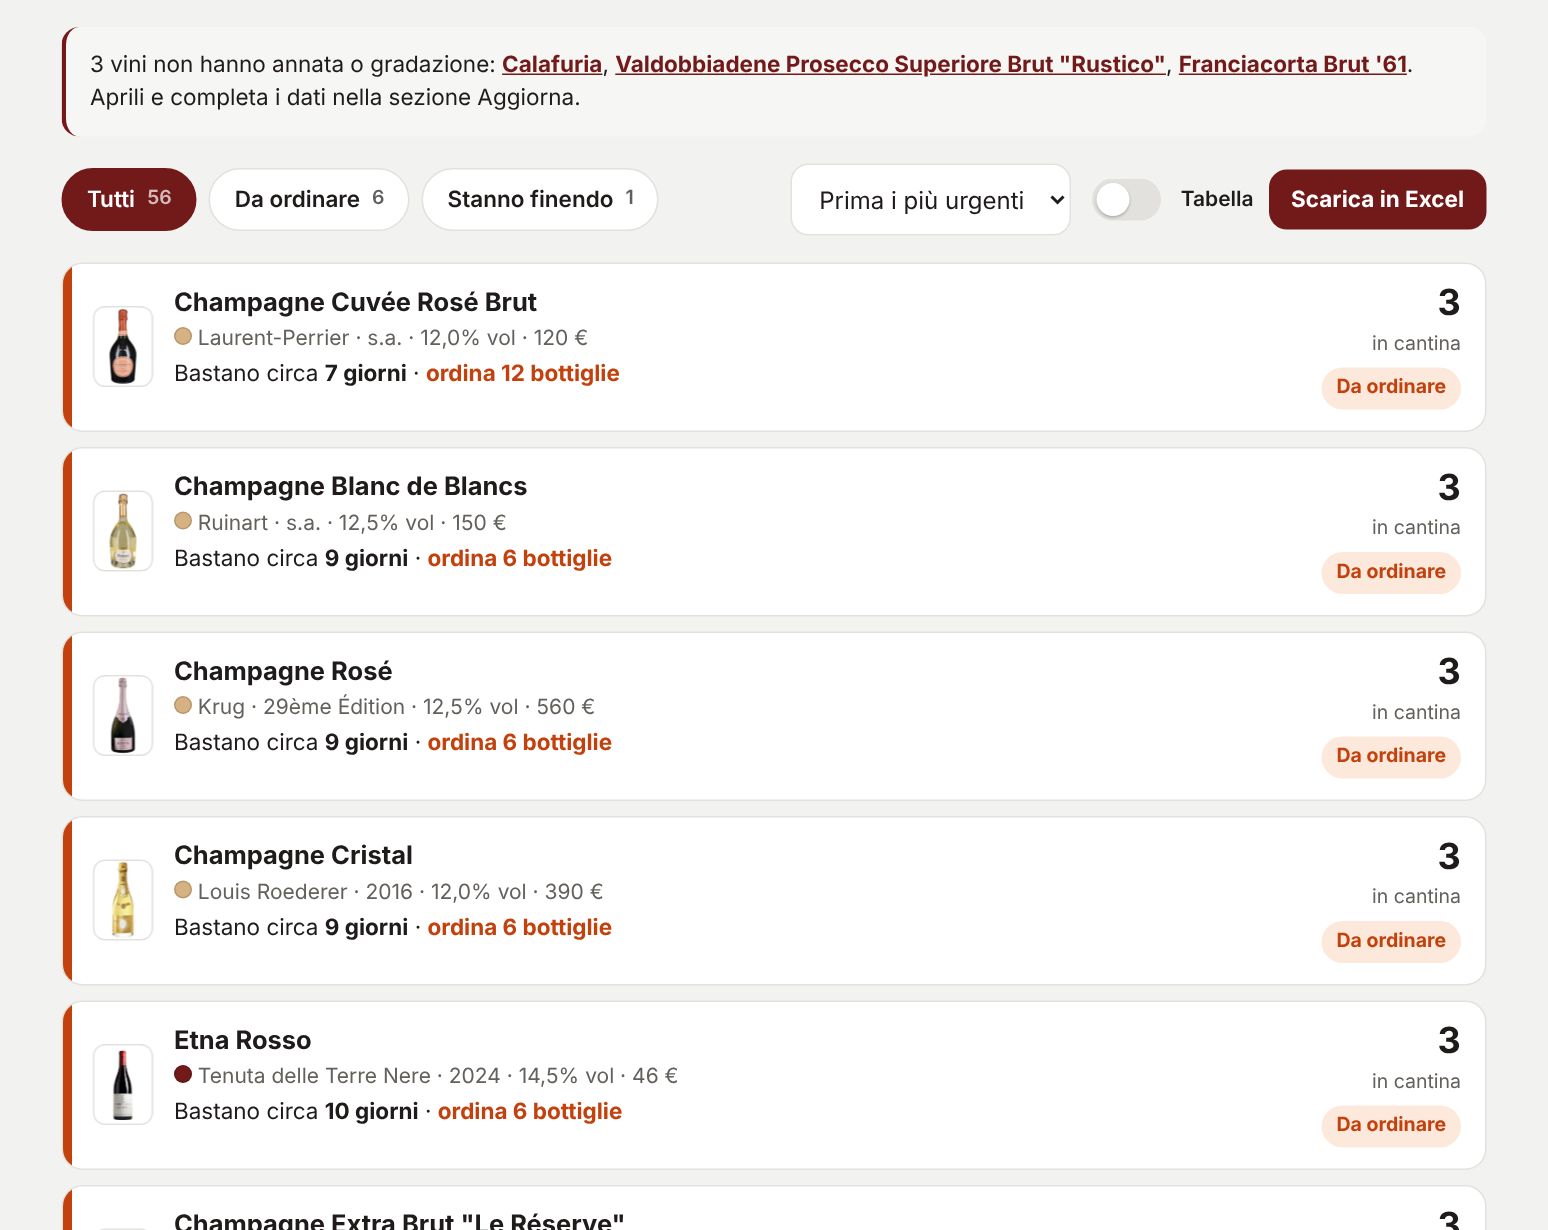
Task: Click the Krug Champagne Rosé bottle icon
Action: pos(123,715)
